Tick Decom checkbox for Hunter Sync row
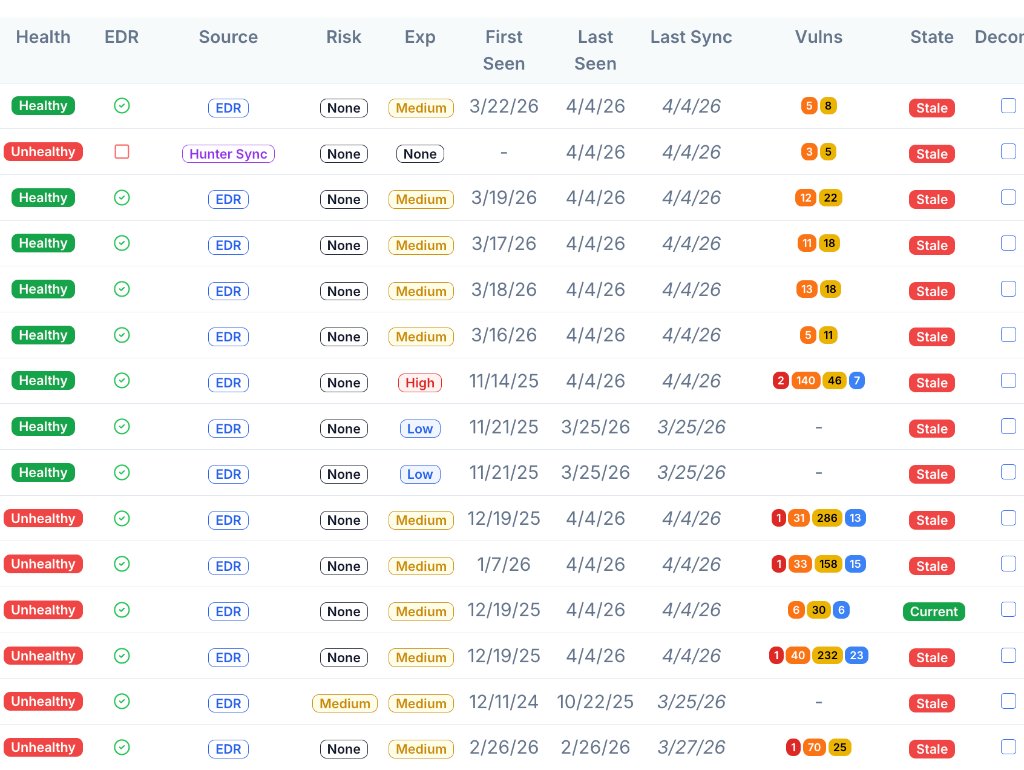The image size is (1024, 770). coord(1008,151)
